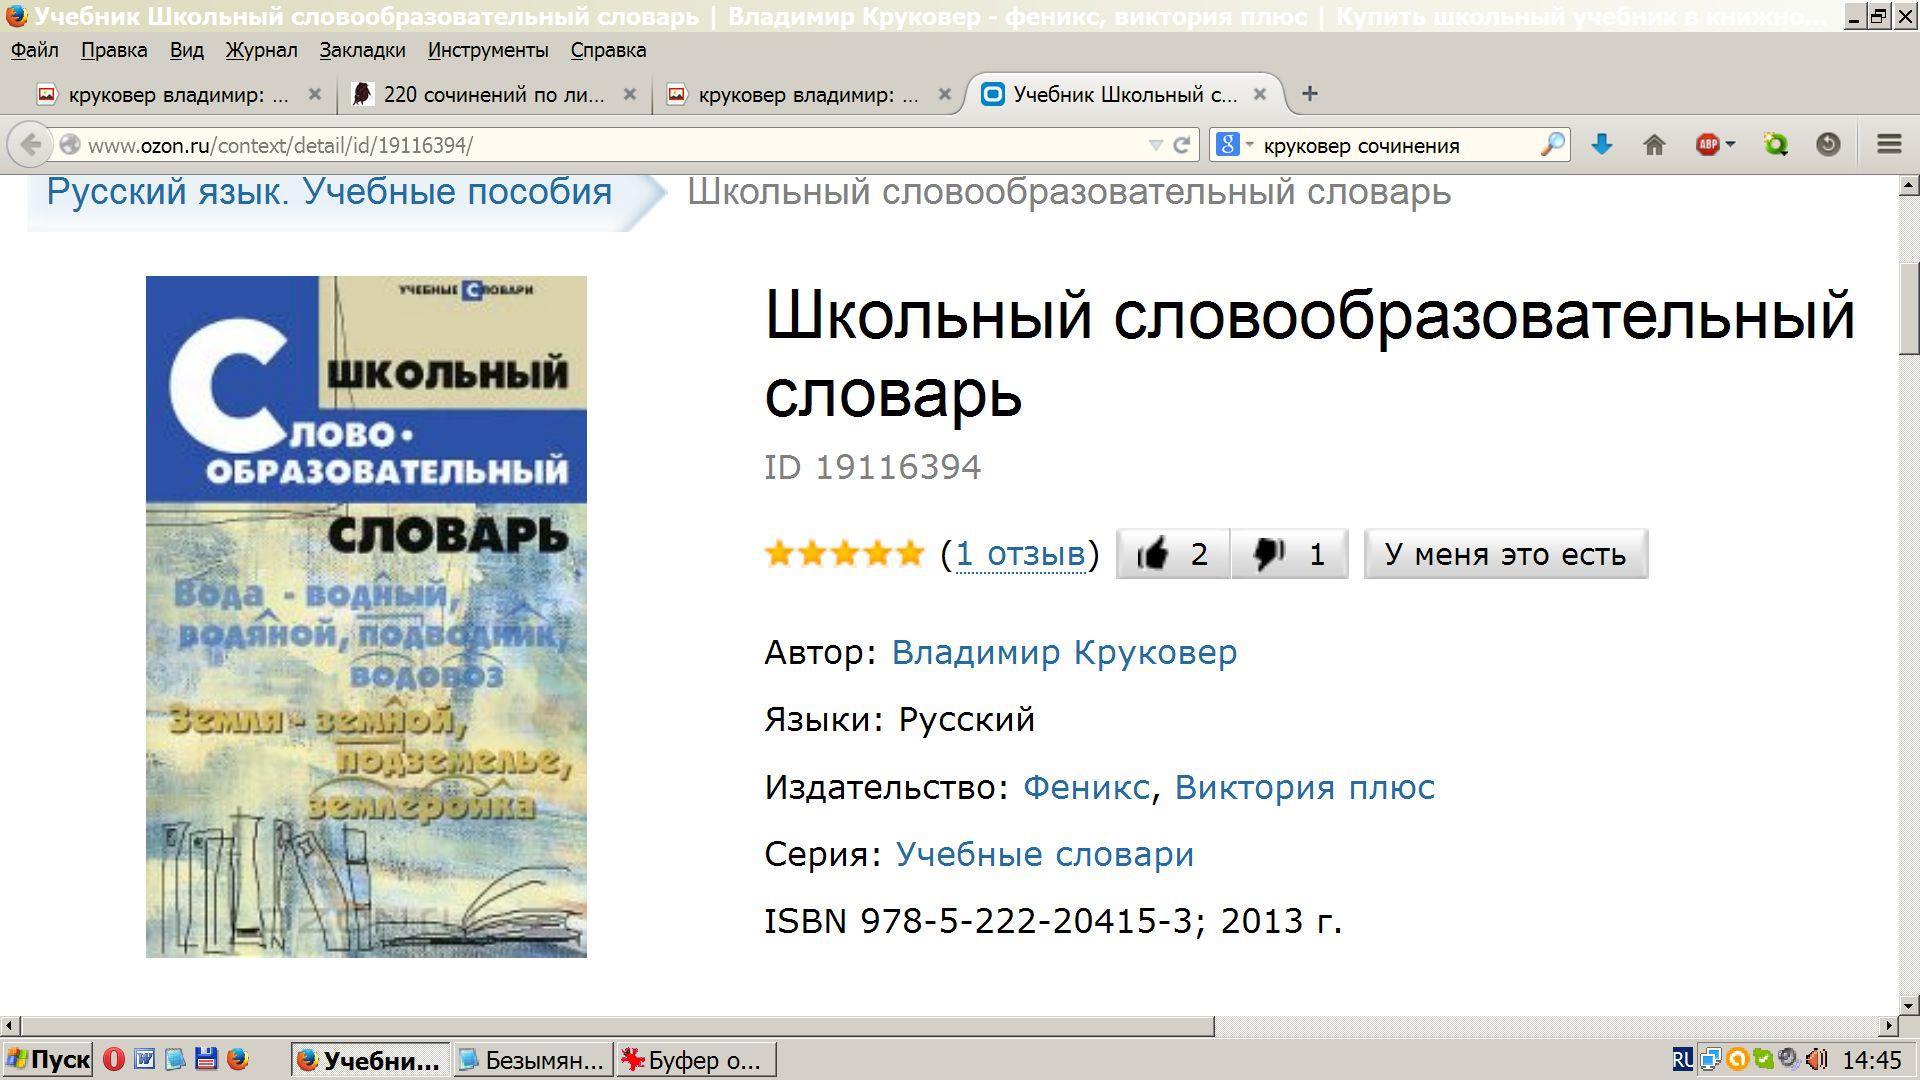Click the horizontal scrollbar at page bottom
Screen dimensions: 1920x1080
(617, 1026)
